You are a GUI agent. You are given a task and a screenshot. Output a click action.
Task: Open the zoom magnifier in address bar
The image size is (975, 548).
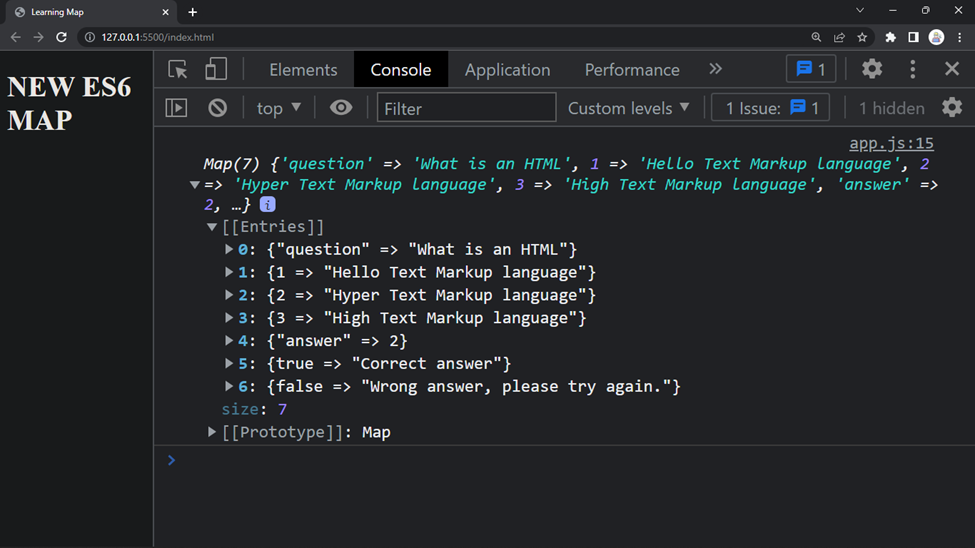click(816, 37)
